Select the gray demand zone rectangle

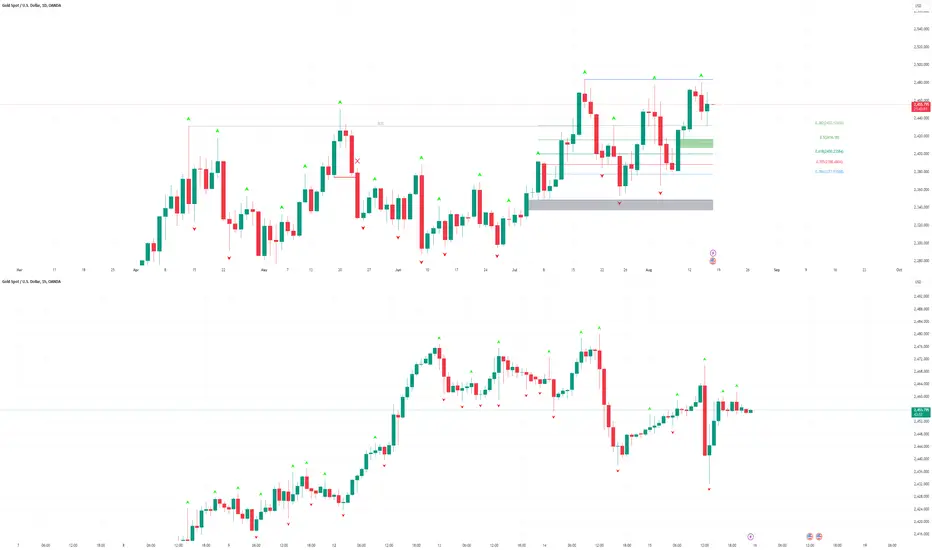tap(620, 205)
